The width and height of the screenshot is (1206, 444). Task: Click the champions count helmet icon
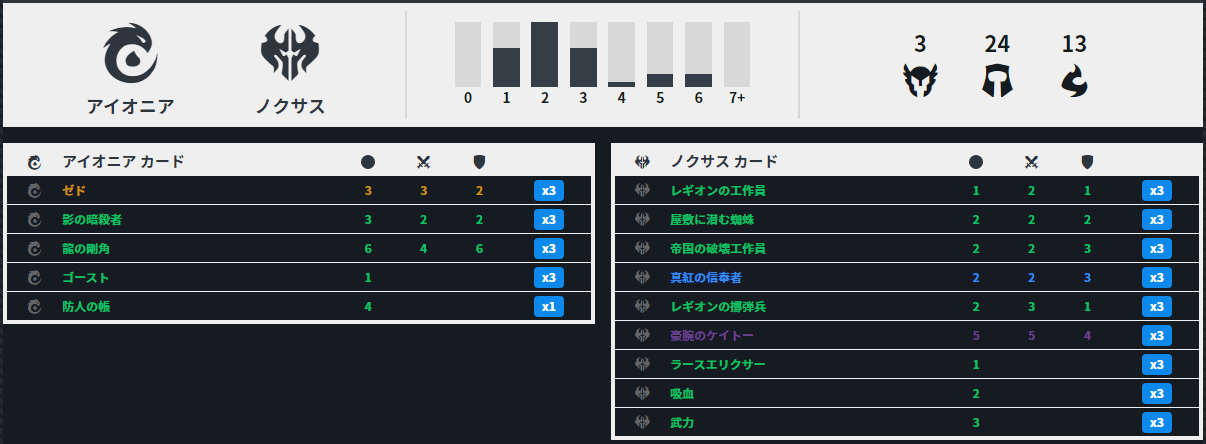pos(920,80)
